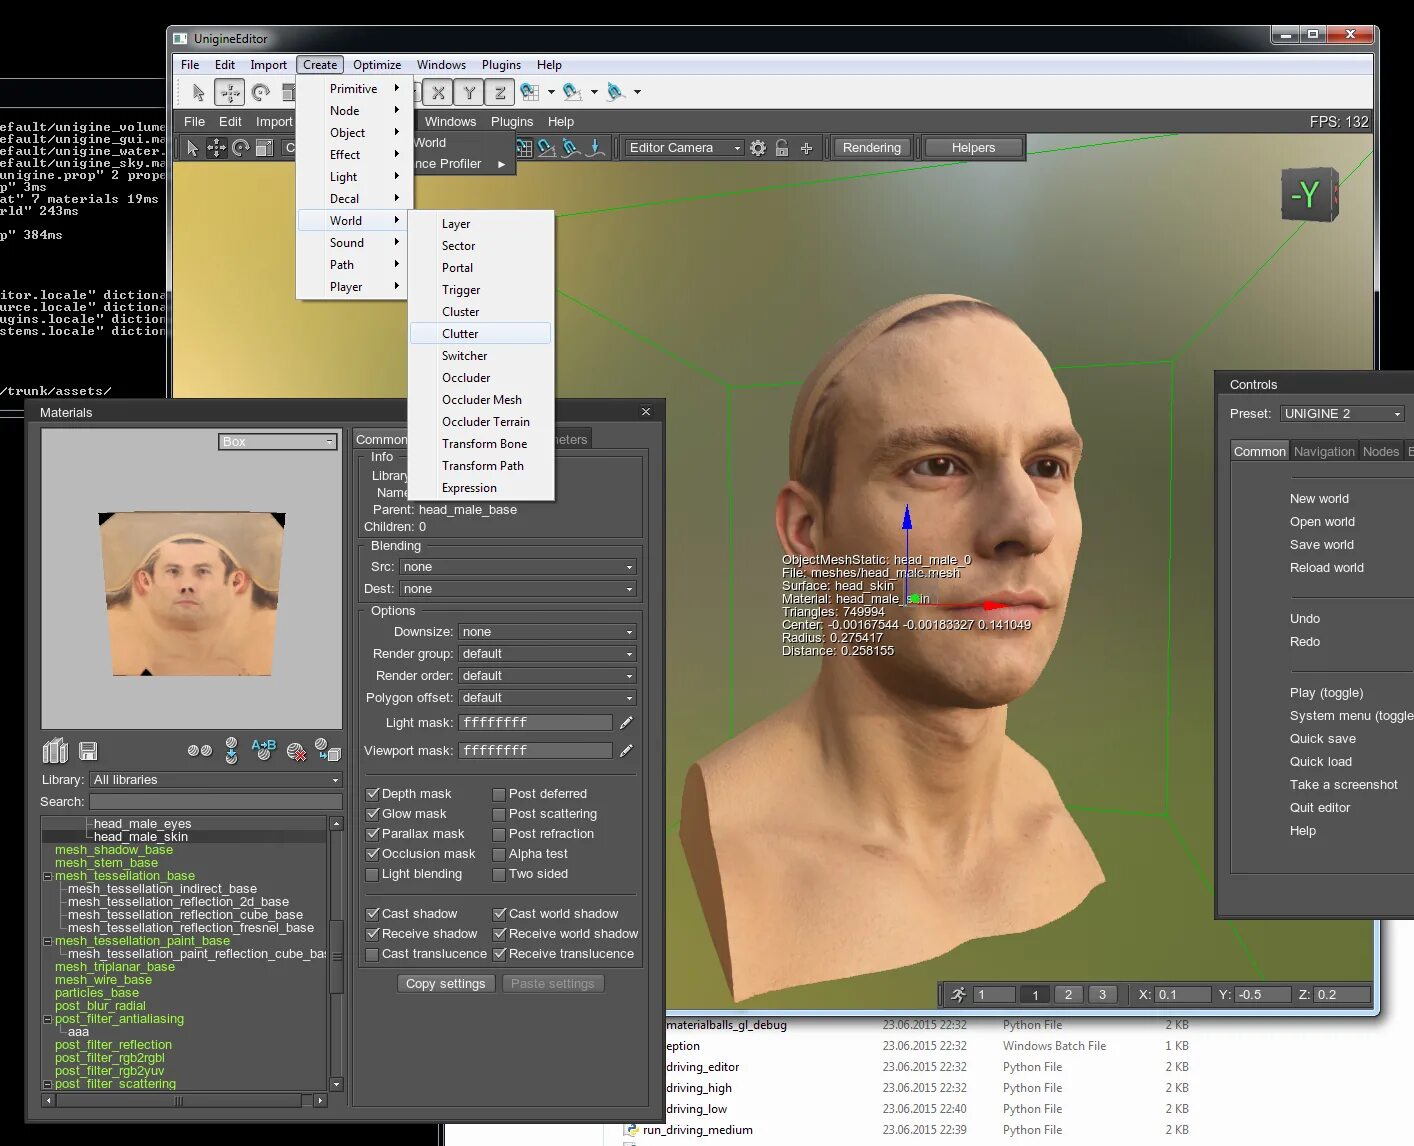
Task: Uncheck Depth mask checkbox
Action: [x=372, y=794]
